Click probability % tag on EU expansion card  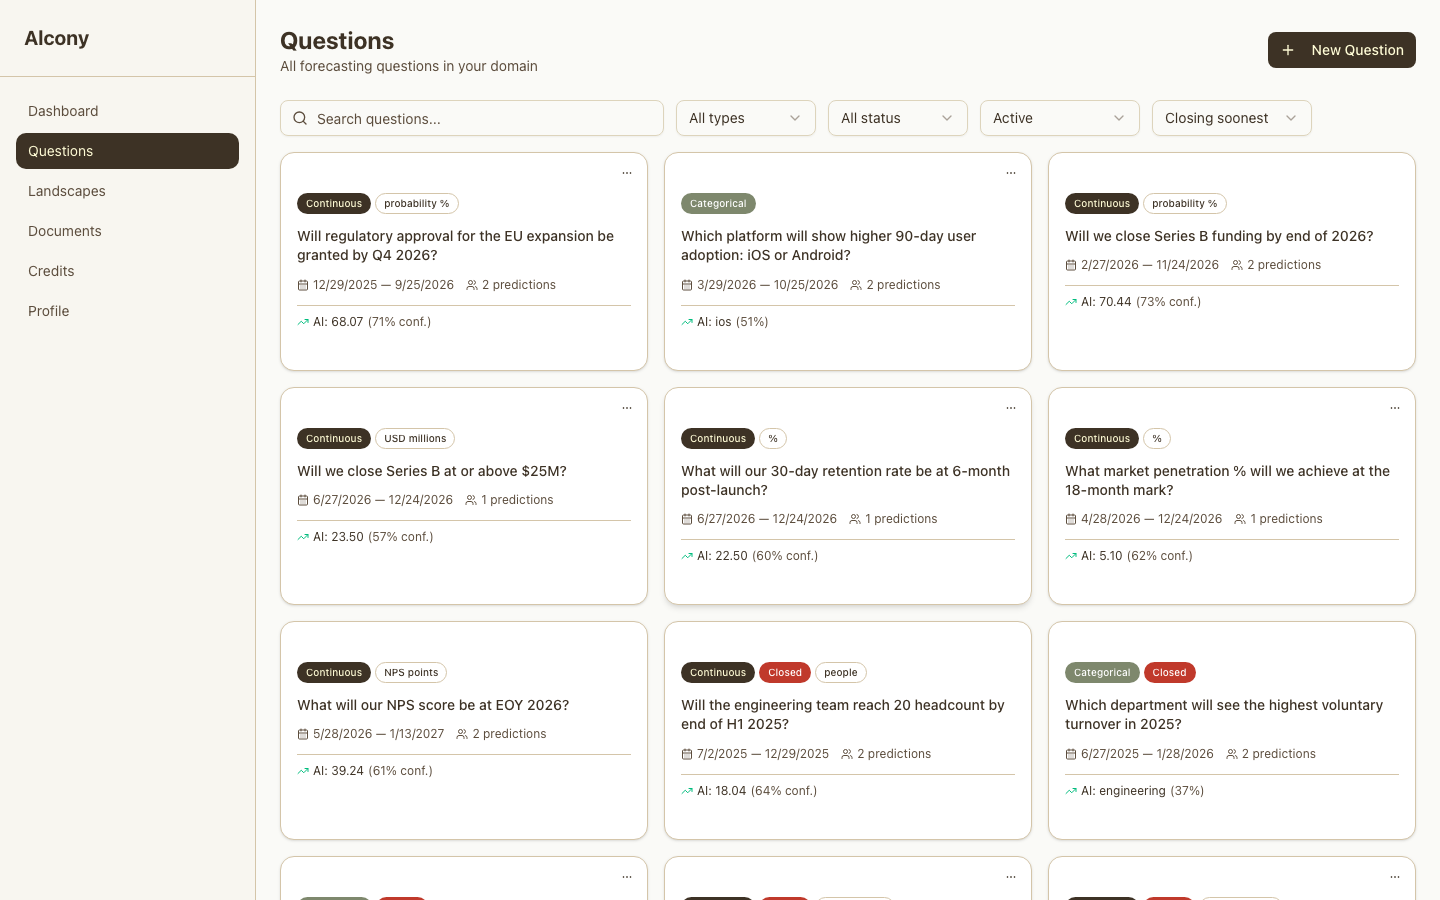tap(417, 204)
